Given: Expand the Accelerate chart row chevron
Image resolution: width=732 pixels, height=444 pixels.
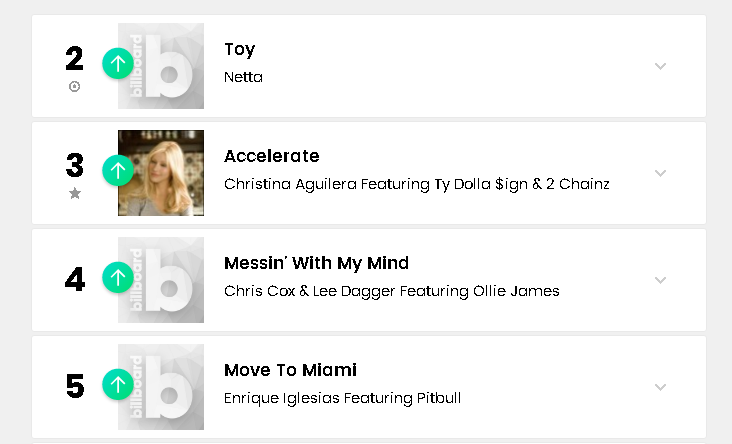Looking at the screenshot, I should click(660, 173).
